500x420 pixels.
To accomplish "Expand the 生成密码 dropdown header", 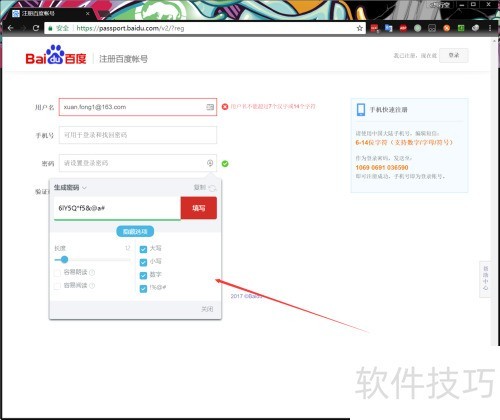I will point(70,188).
